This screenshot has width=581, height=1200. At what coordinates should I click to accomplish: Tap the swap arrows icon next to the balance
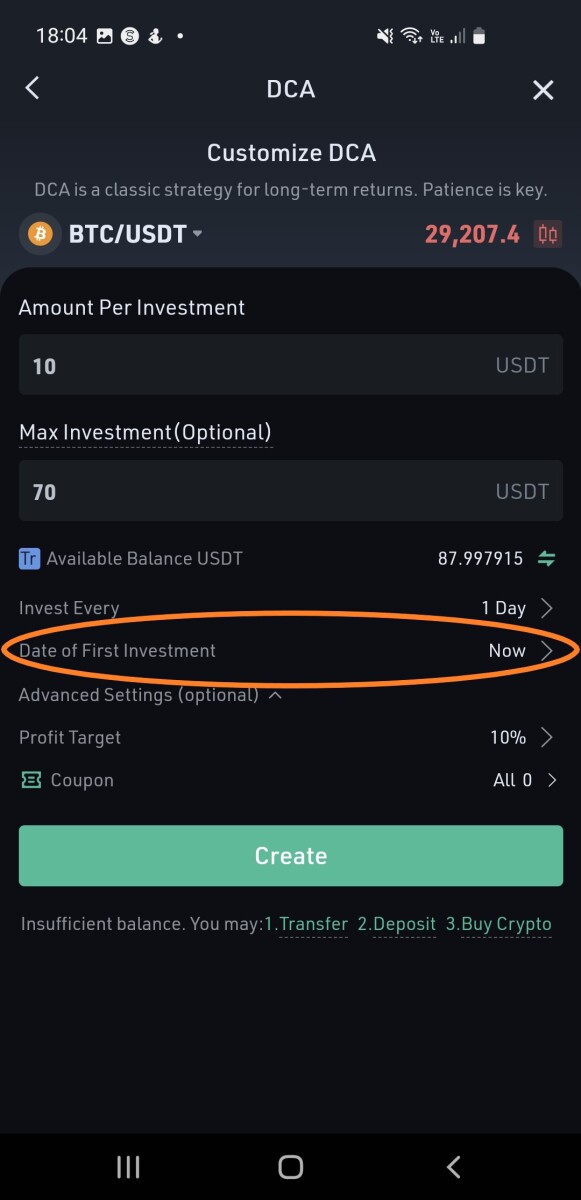[x=547, y=559]
